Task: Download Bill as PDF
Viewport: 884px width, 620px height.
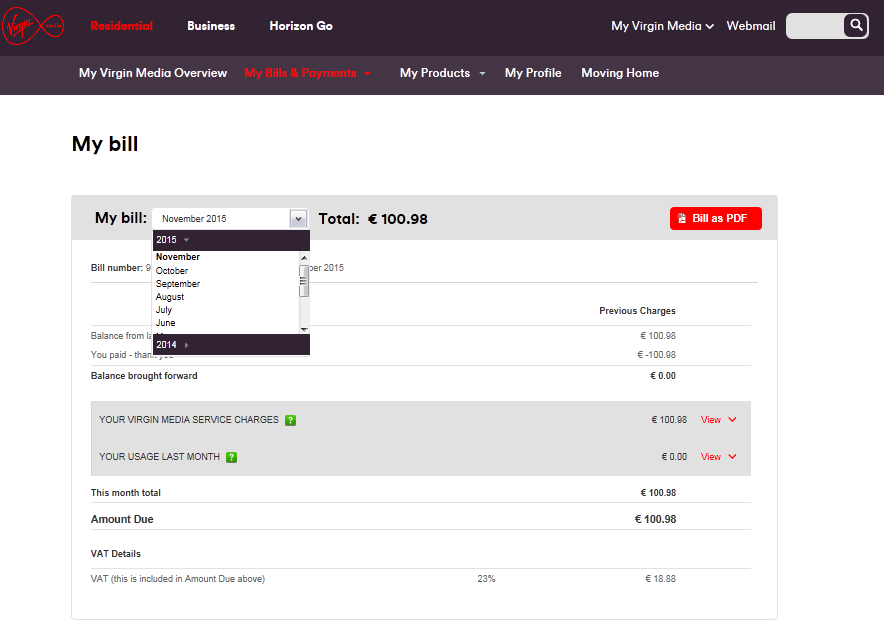Action: point(715,219)
